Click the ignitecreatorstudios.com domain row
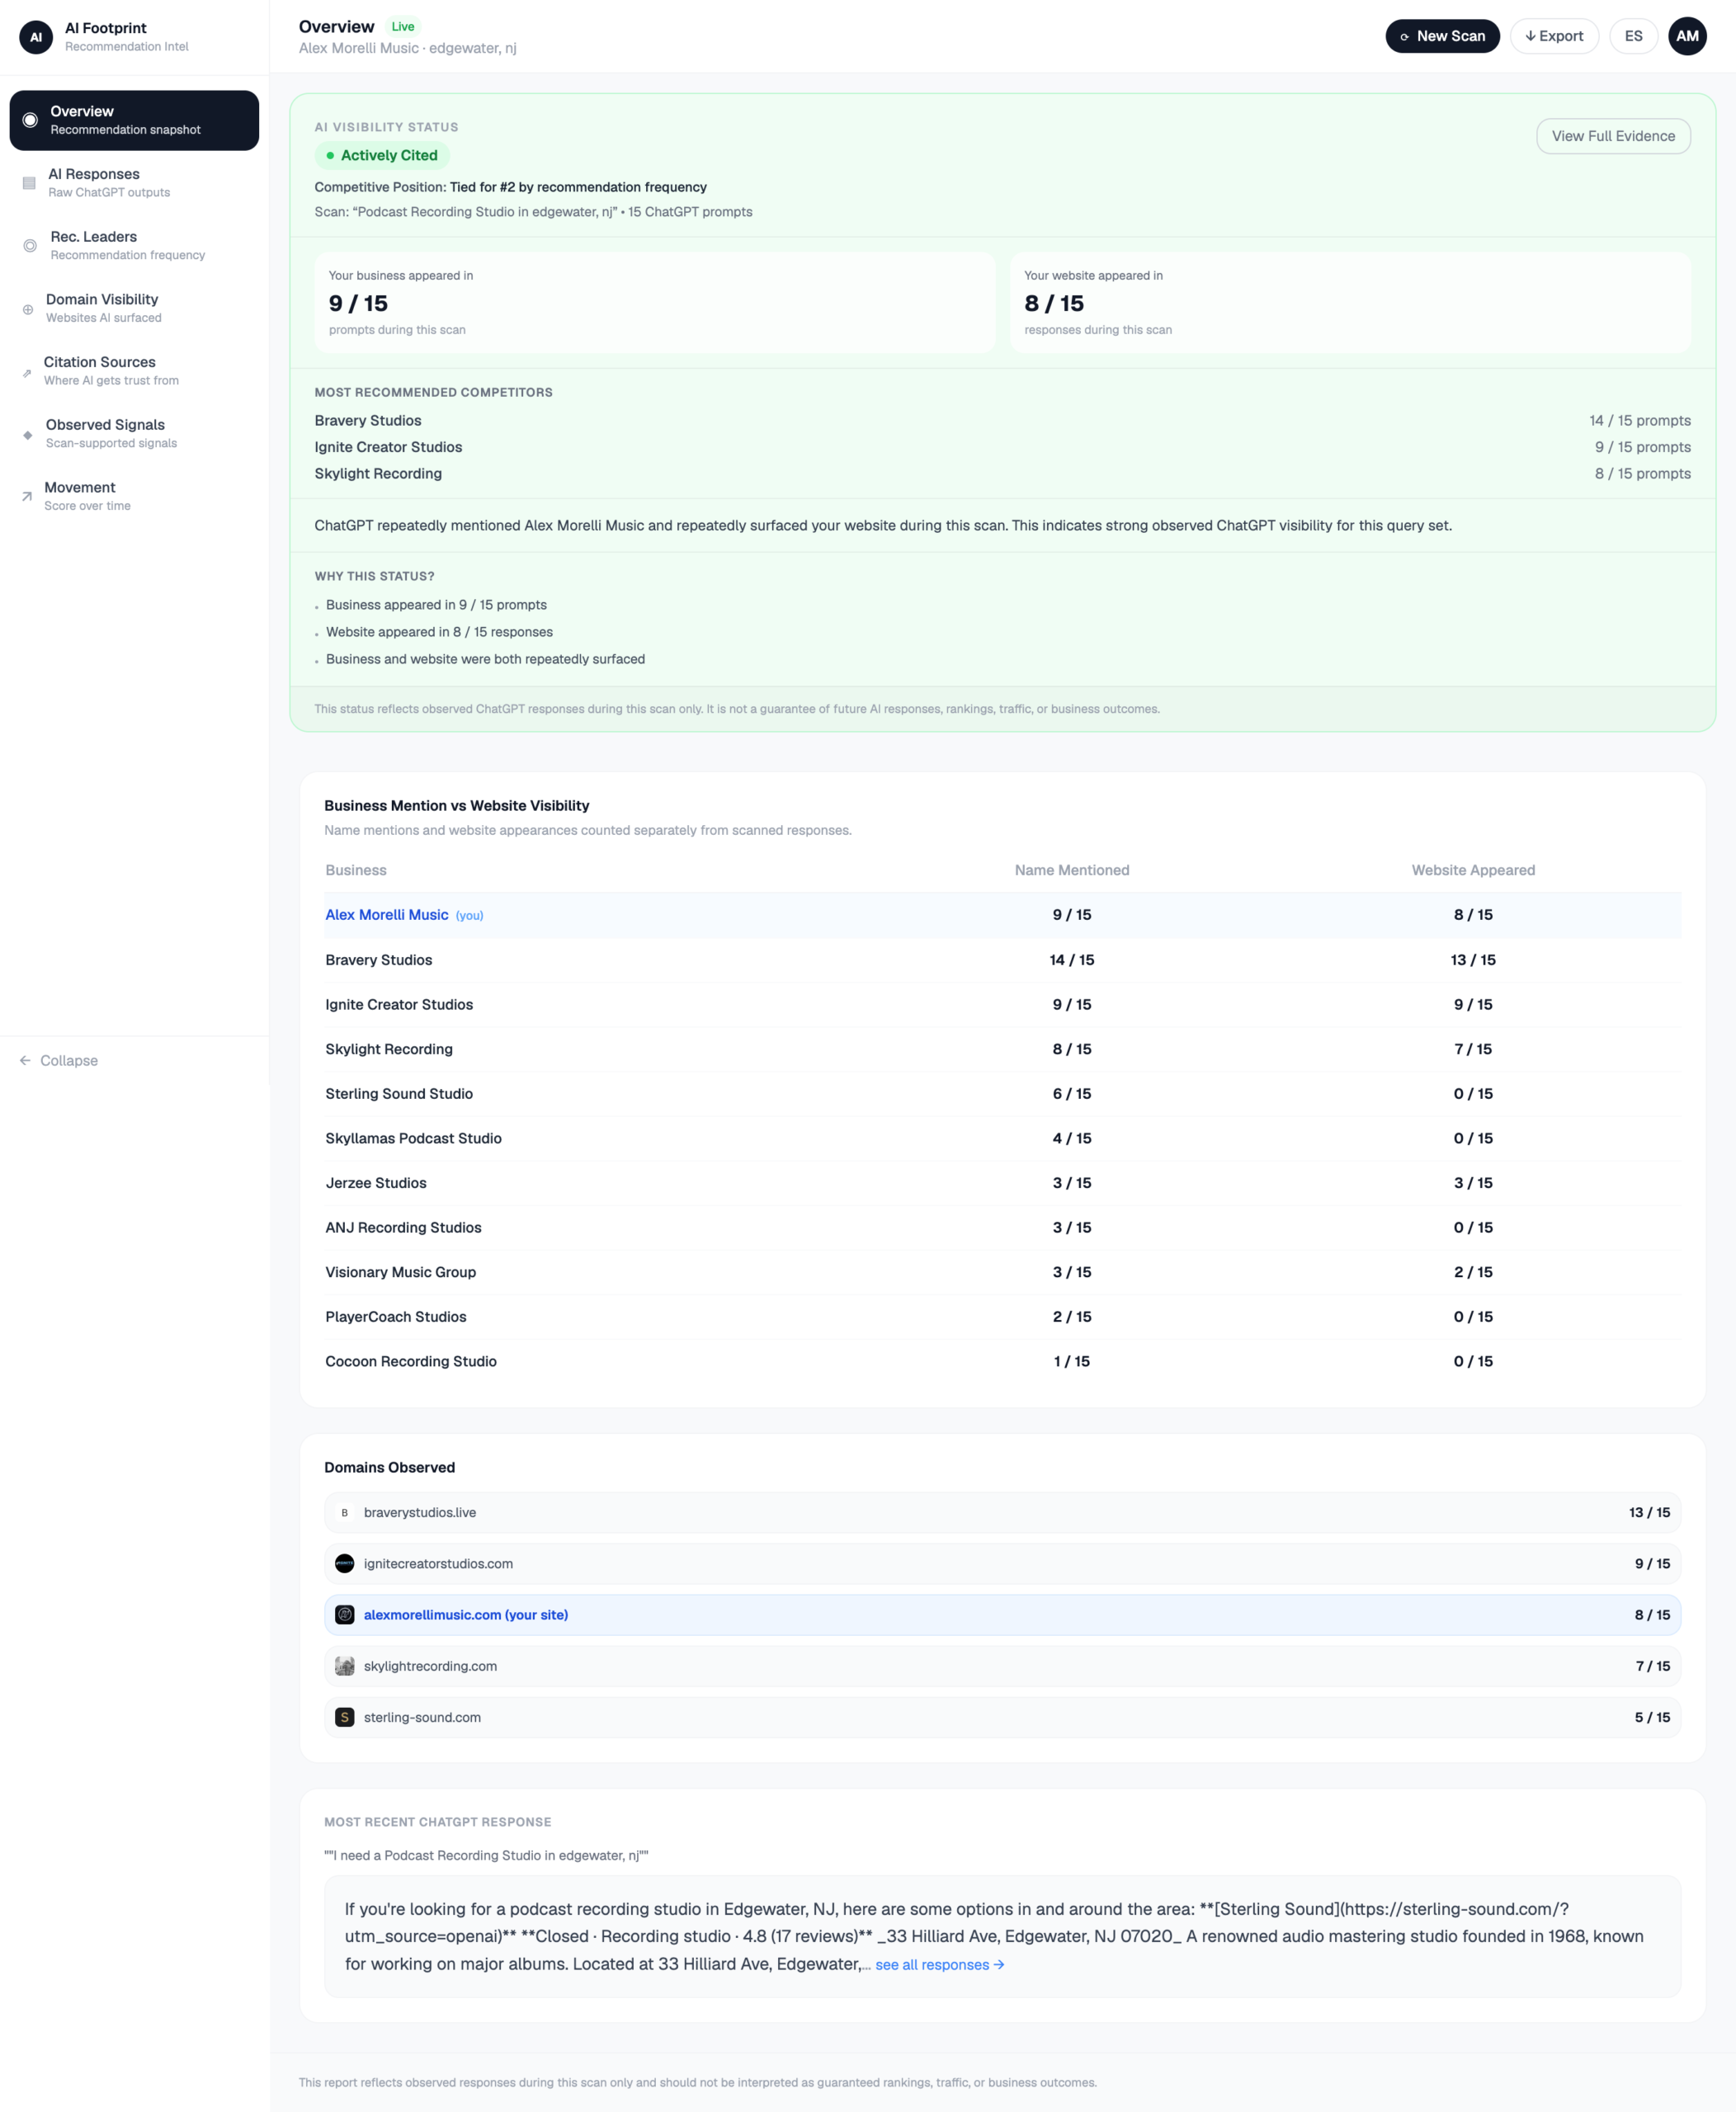1736x2112 pixels. 1002,1563
